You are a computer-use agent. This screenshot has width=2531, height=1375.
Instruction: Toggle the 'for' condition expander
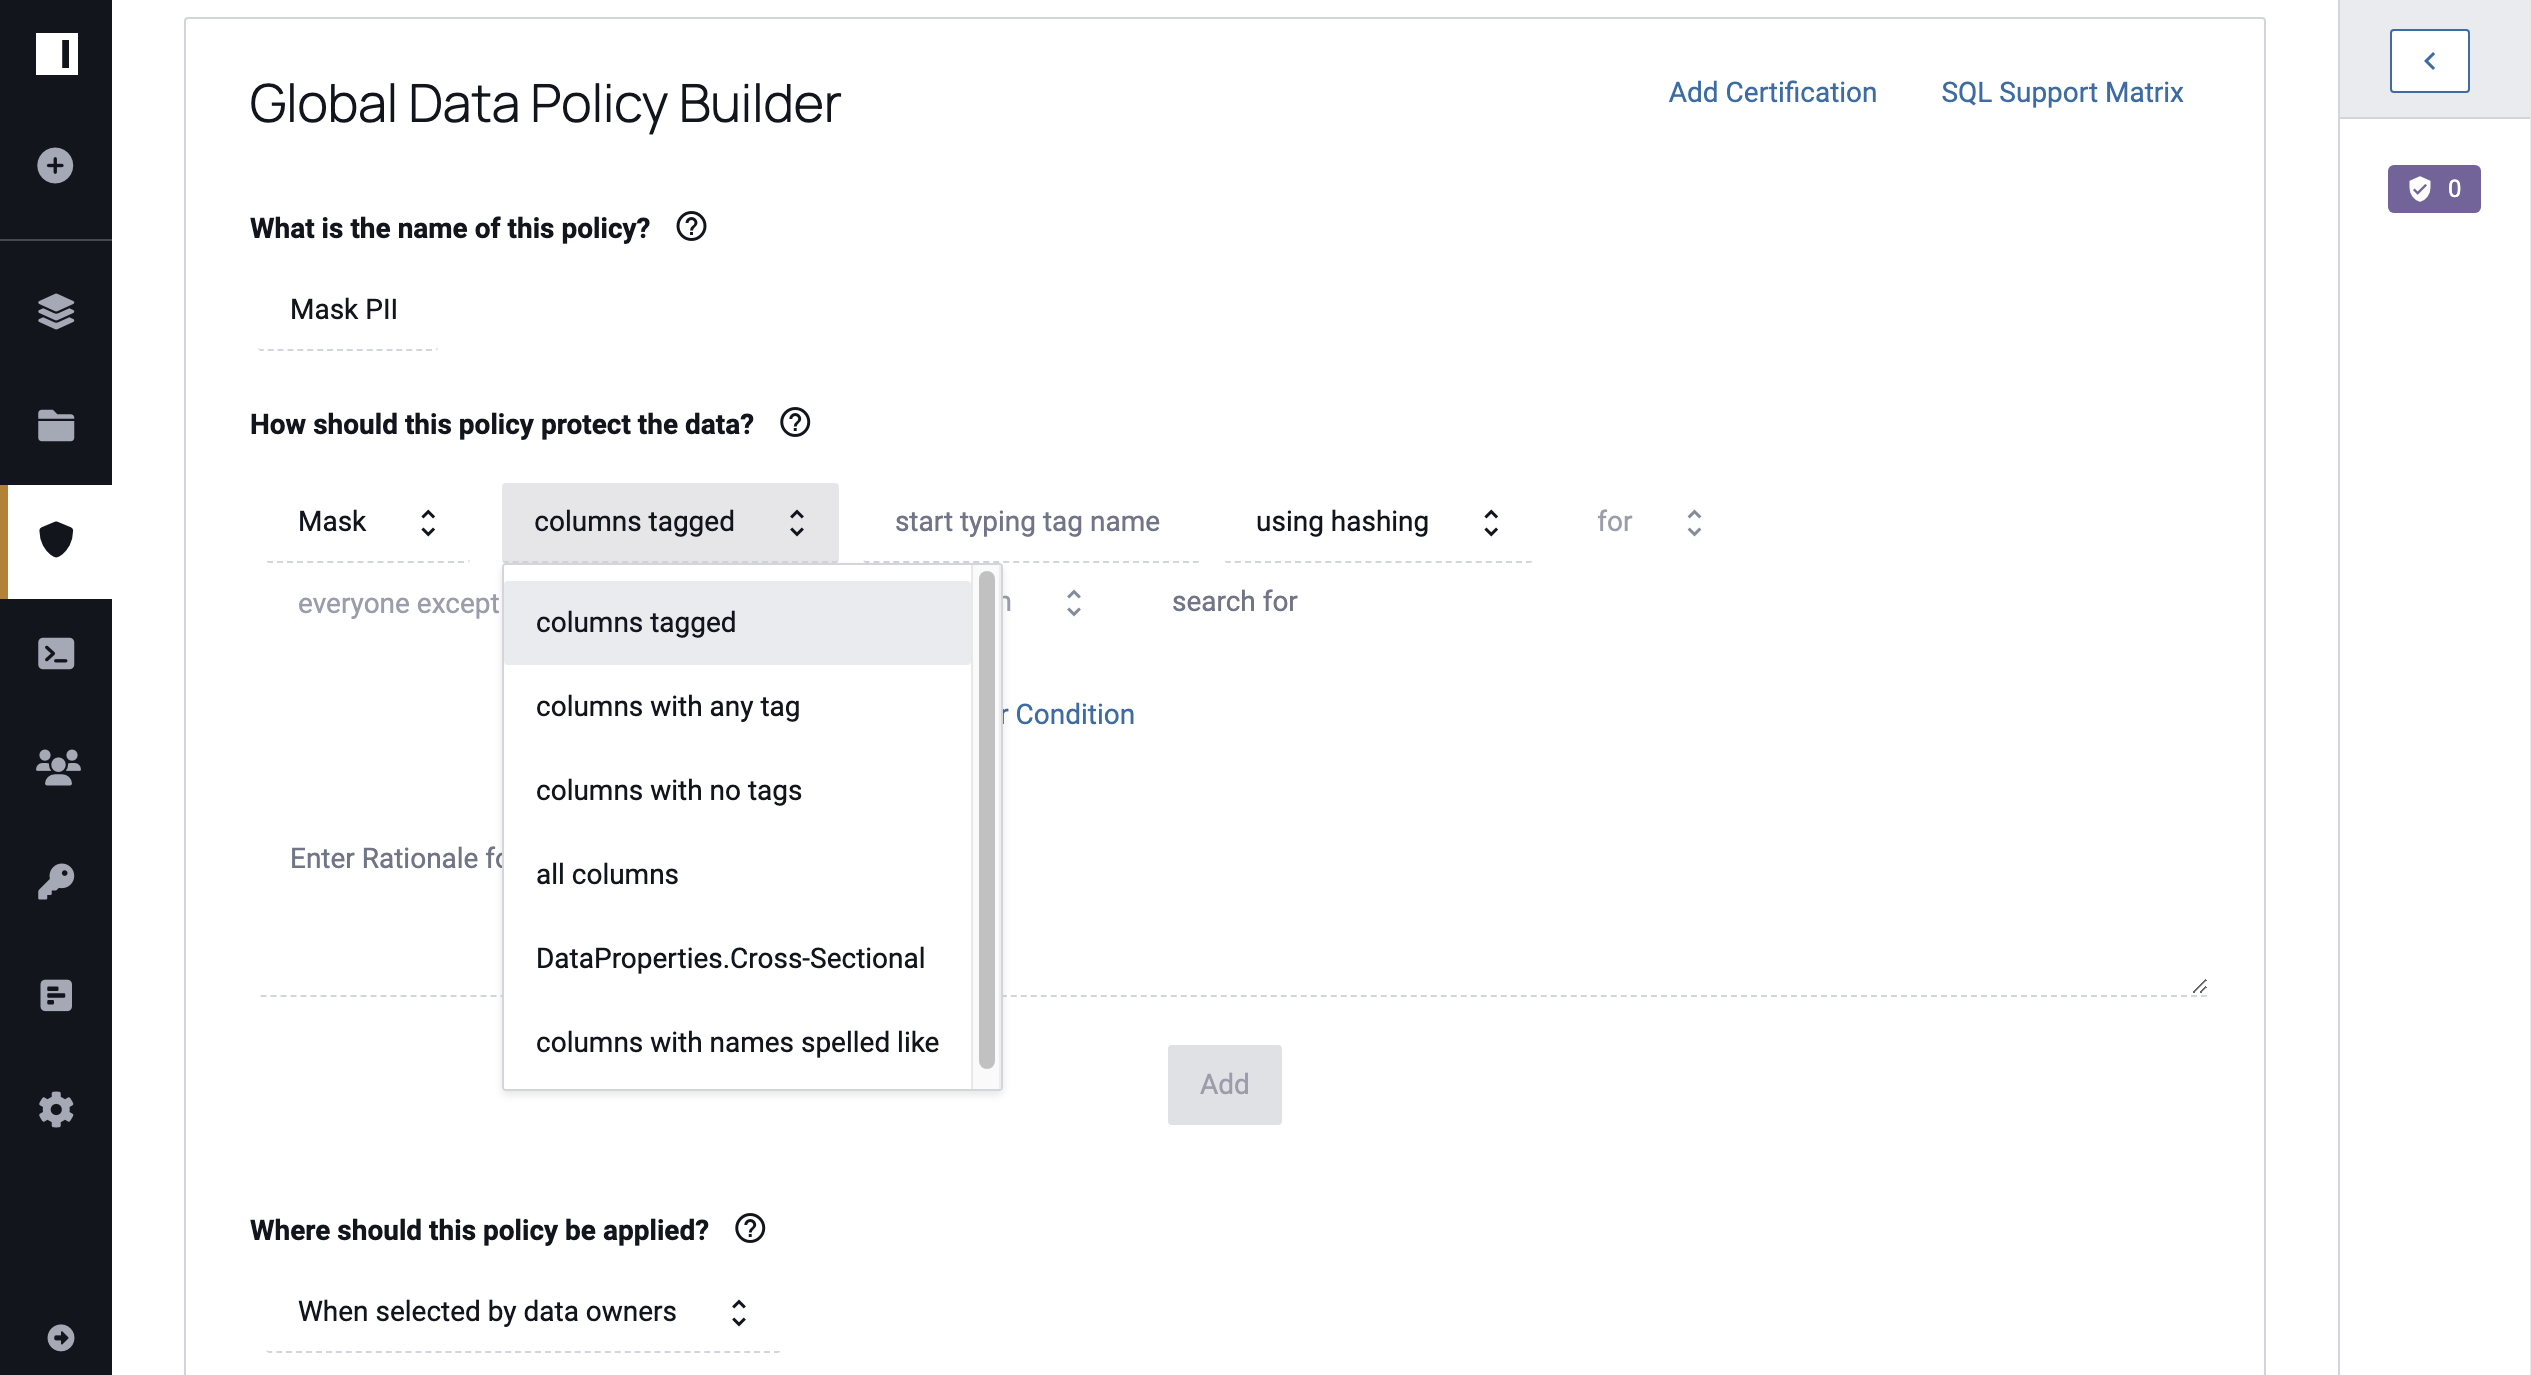(1691, 522)
